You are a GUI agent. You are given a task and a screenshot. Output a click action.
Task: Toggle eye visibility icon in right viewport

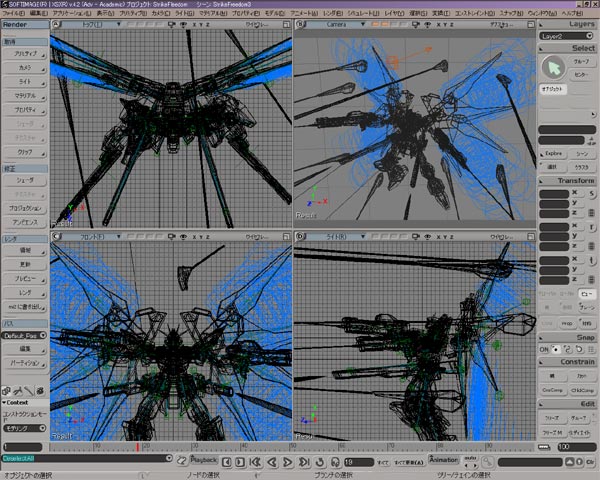point(428,237)
